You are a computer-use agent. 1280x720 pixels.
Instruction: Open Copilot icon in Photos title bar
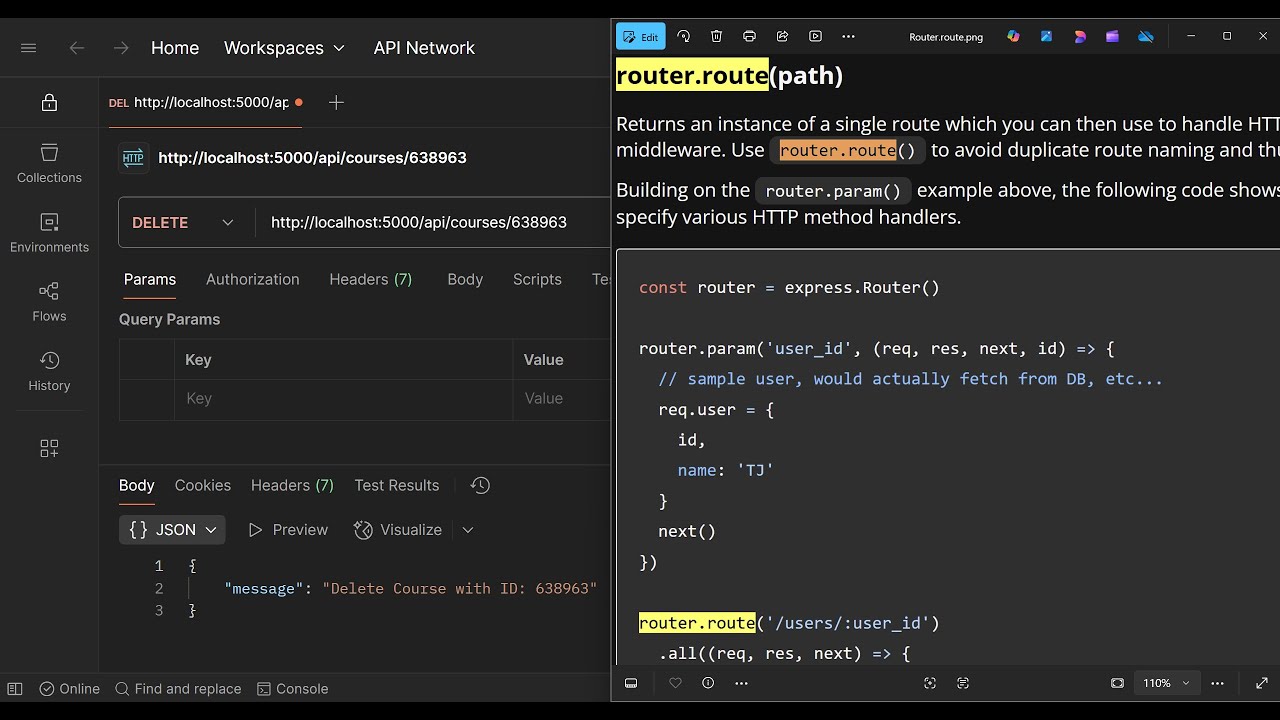(x=1013, y=36)
